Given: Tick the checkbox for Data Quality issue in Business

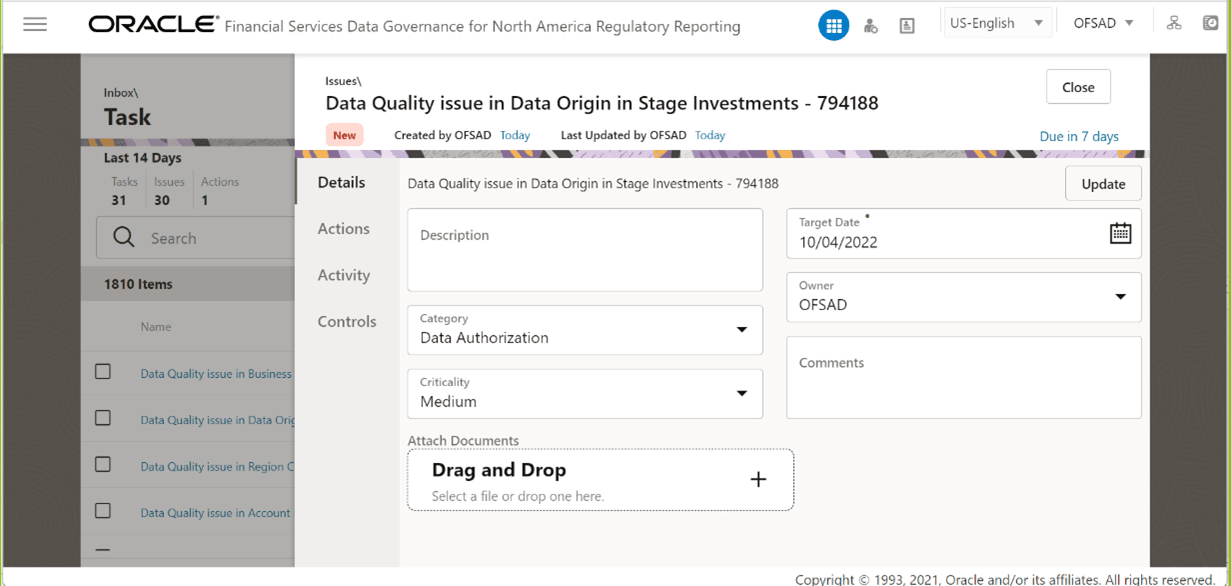Looking at the screenshot, I should tap(103, 372).
